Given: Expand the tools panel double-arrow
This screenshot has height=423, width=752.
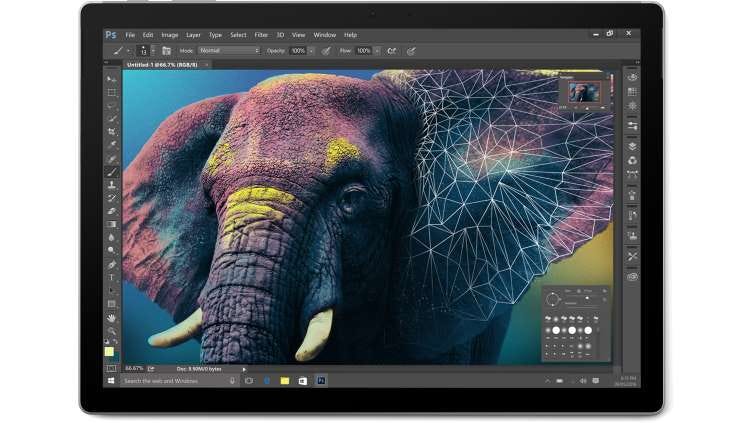Looking at the screenshot, I should click(106, 62).
